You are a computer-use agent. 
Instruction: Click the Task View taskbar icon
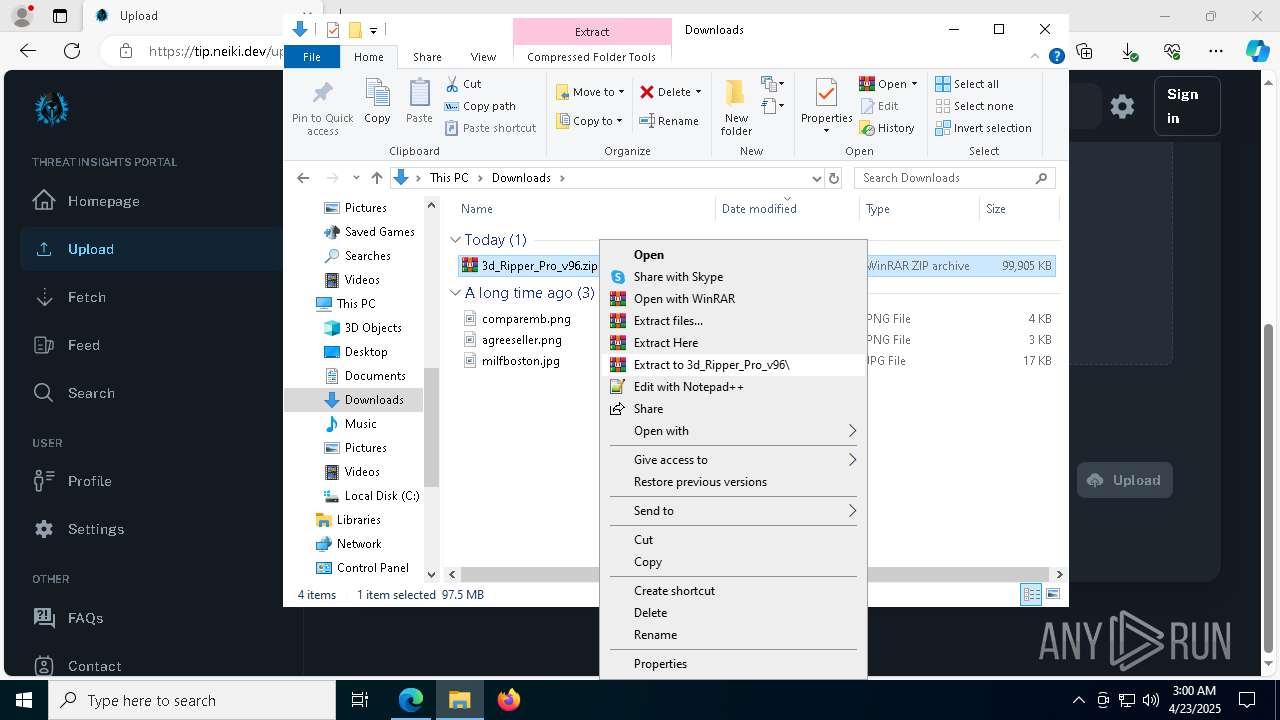tap(360, 700)
